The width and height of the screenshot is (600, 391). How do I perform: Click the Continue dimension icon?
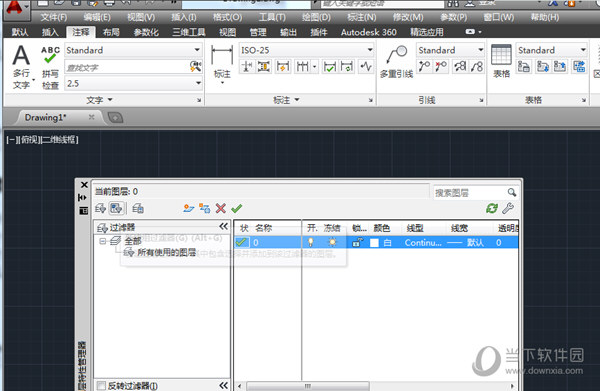point(303,67)
